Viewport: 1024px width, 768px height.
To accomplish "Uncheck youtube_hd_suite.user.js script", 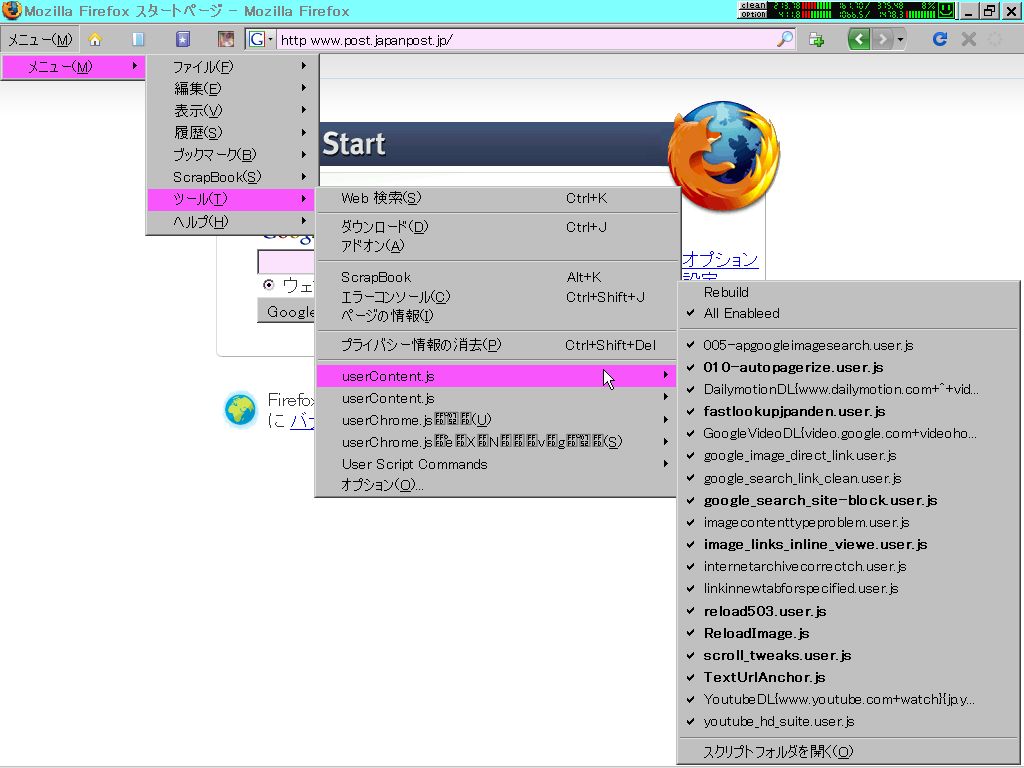I will coord(778,721).
